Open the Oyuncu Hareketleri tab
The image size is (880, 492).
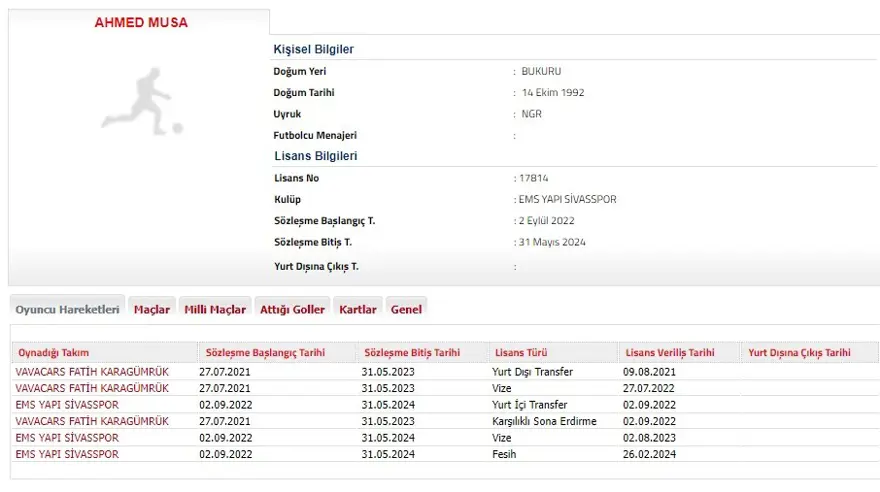pos(67,309)
